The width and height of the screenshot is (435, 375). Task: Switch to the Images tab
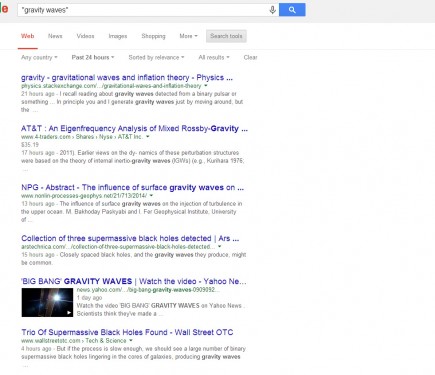click(118, 36)
